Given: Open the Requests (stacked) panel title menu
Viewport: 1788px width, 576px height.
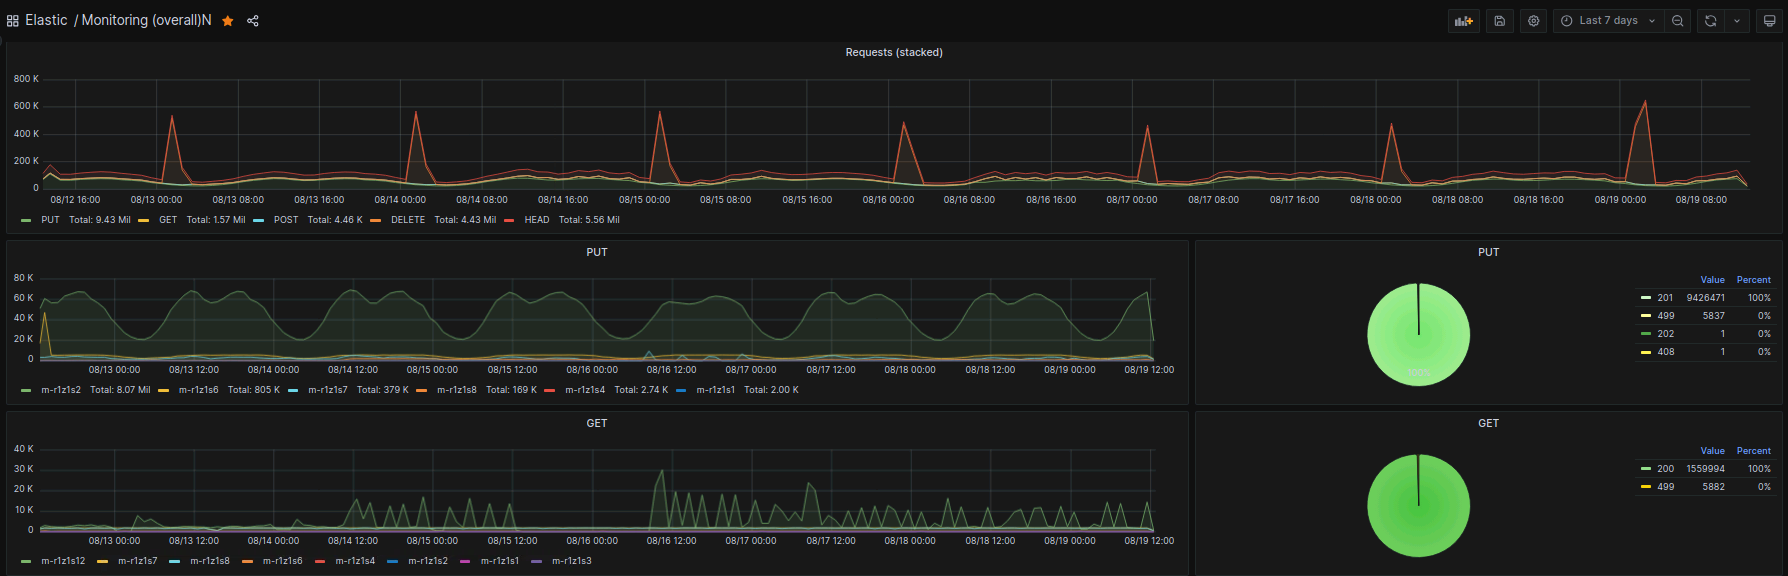Looking at the screenshot, I should (x=894, y=52).
